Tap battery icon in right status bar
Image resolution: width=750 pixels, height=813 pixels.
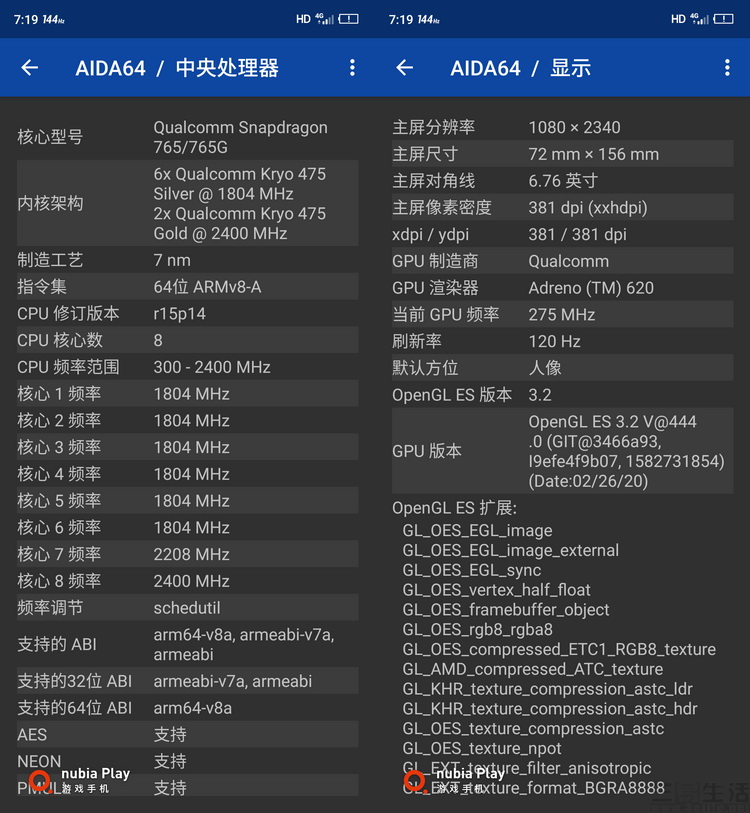click(x=724, y=19)
